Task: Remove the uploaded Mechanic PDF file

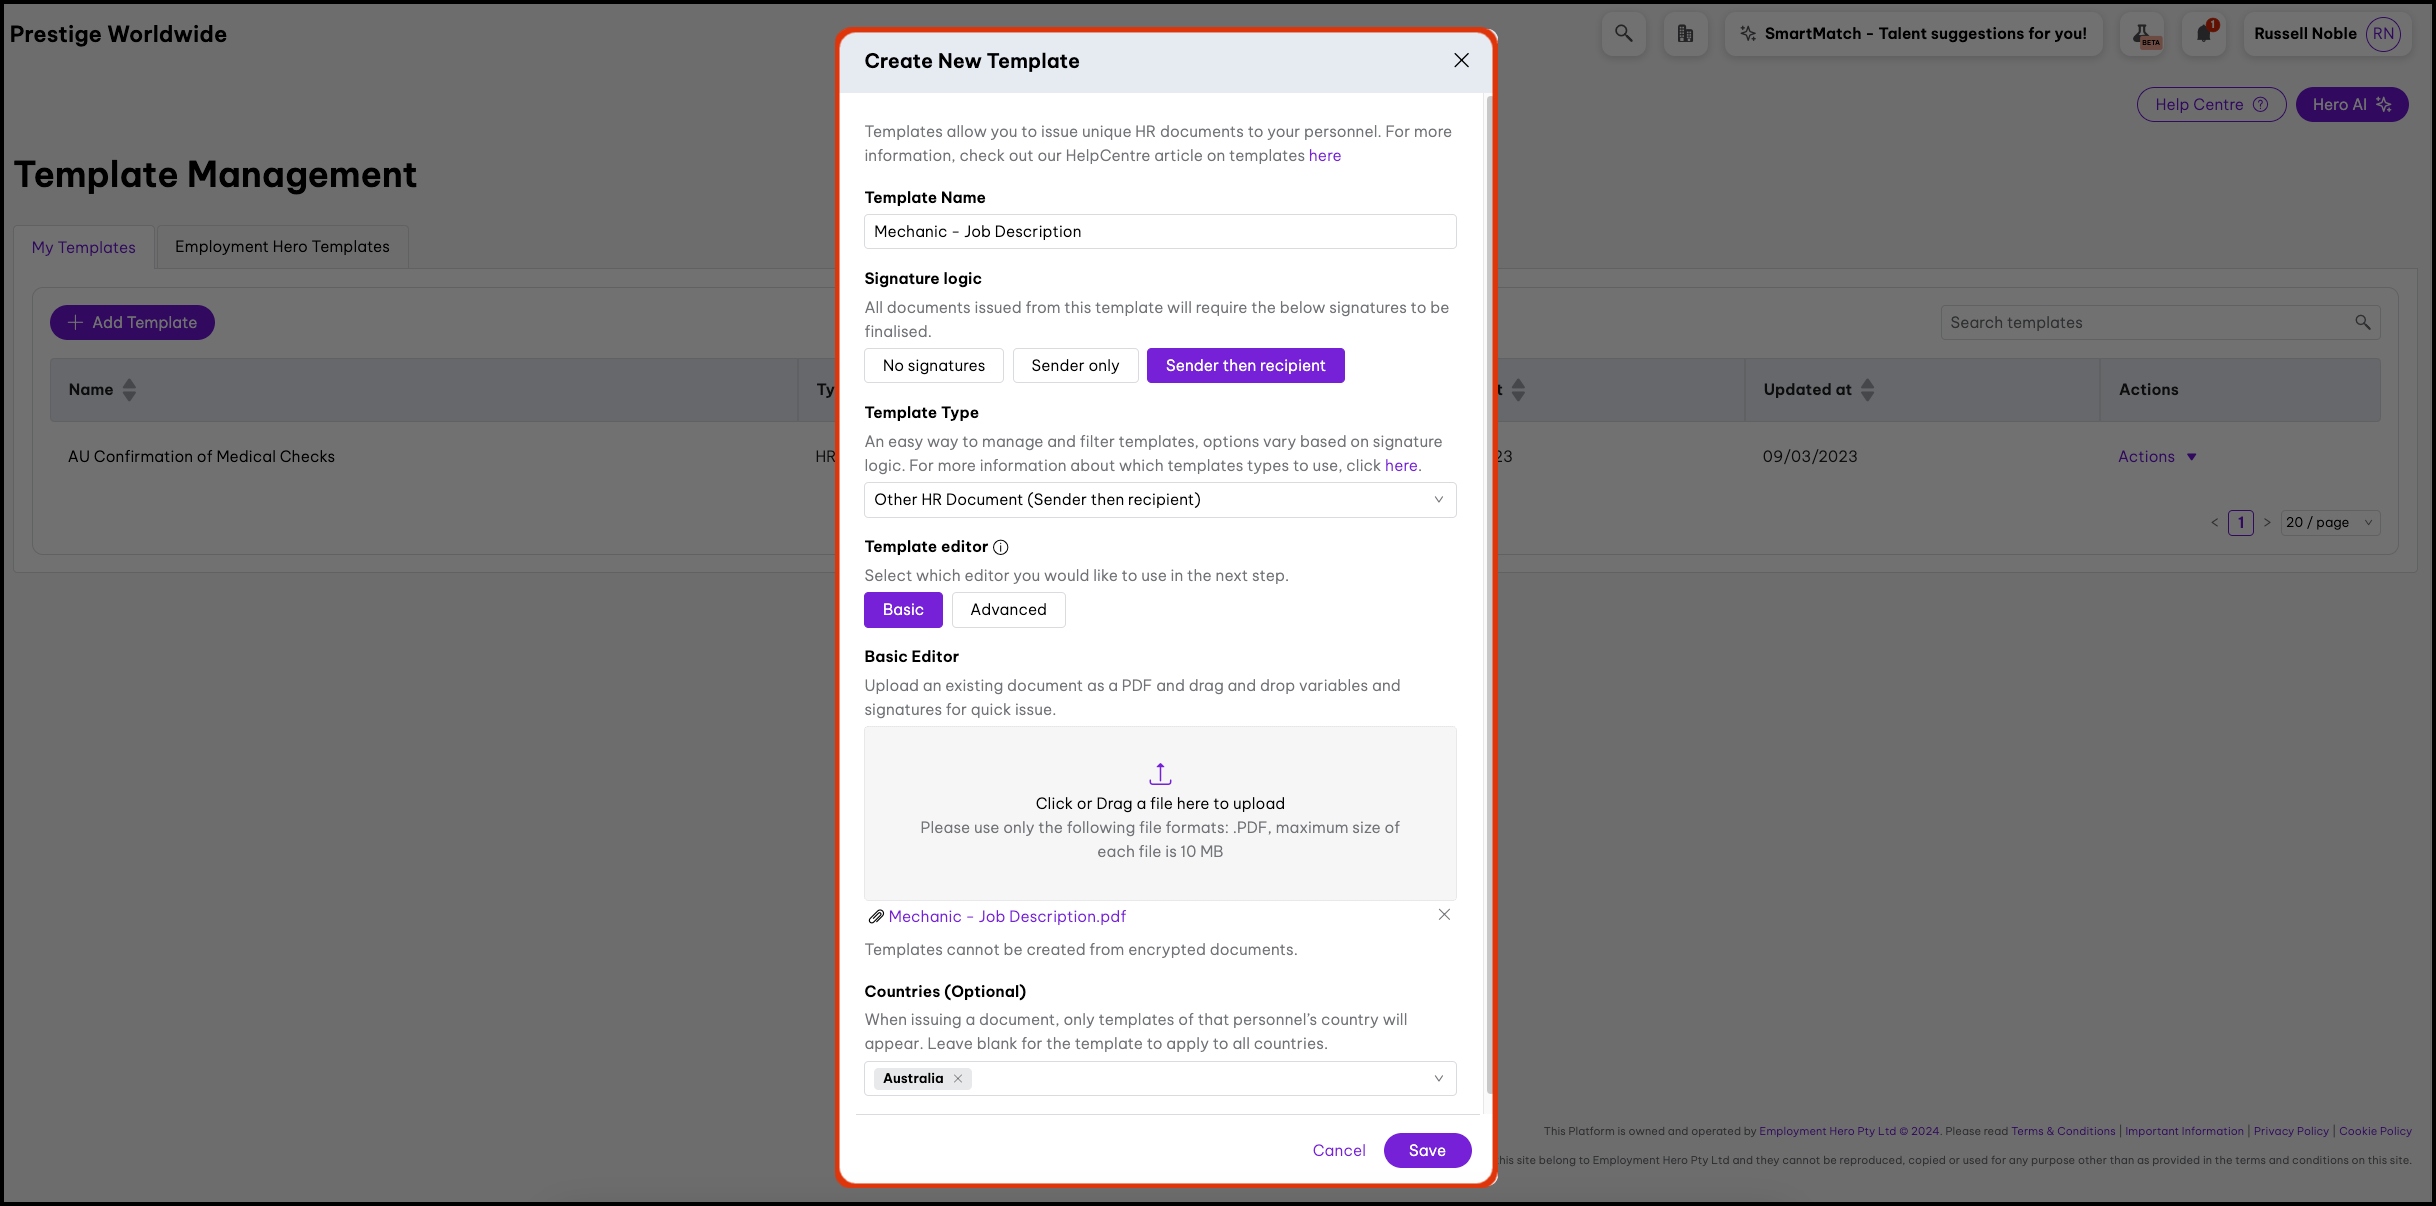Action: tap(1444, 915)
